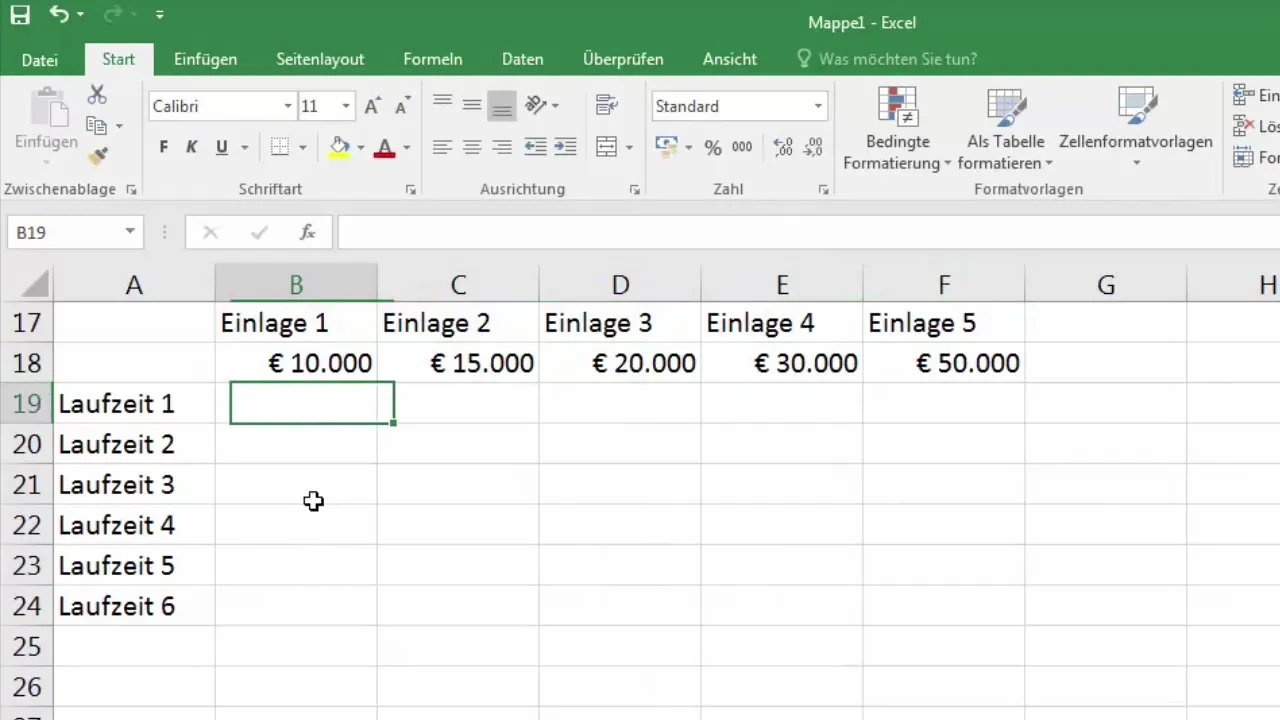Align cell content to the top
Viewport: 1280px width, 720px height.
pos(443,104)
